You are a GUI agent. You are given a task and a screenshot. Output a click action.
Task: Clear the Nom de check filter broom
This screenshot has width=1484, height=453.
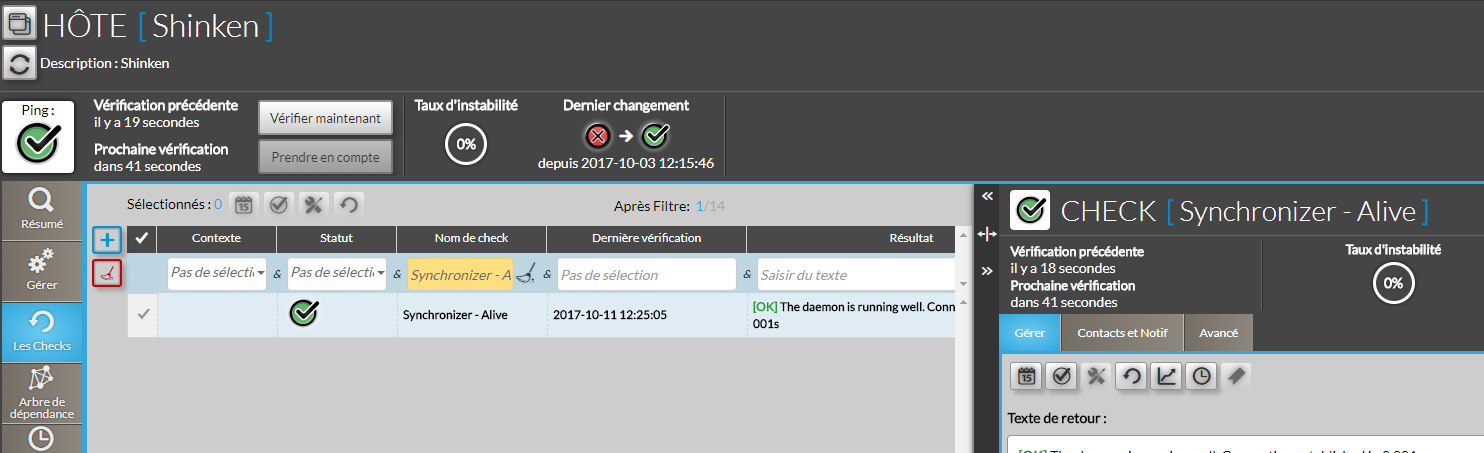point(526,274)
